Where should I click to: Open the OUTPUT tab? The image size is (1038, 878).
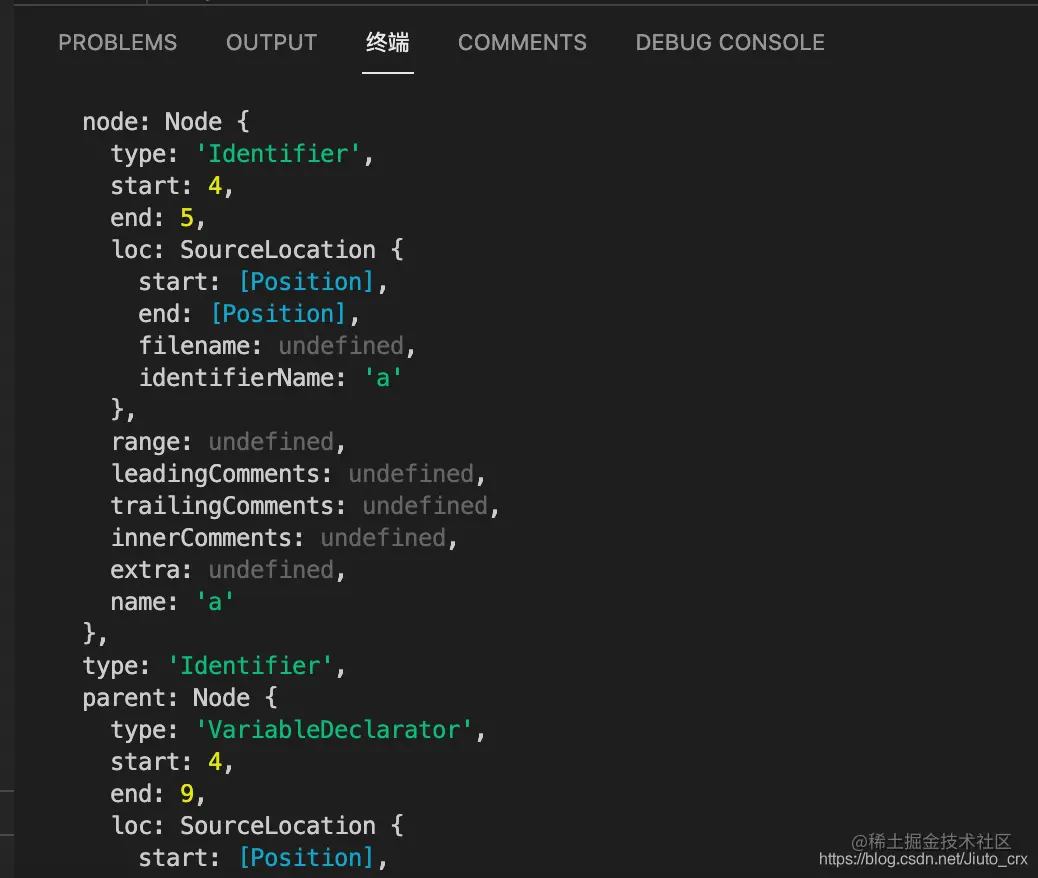tap(271, 42)
